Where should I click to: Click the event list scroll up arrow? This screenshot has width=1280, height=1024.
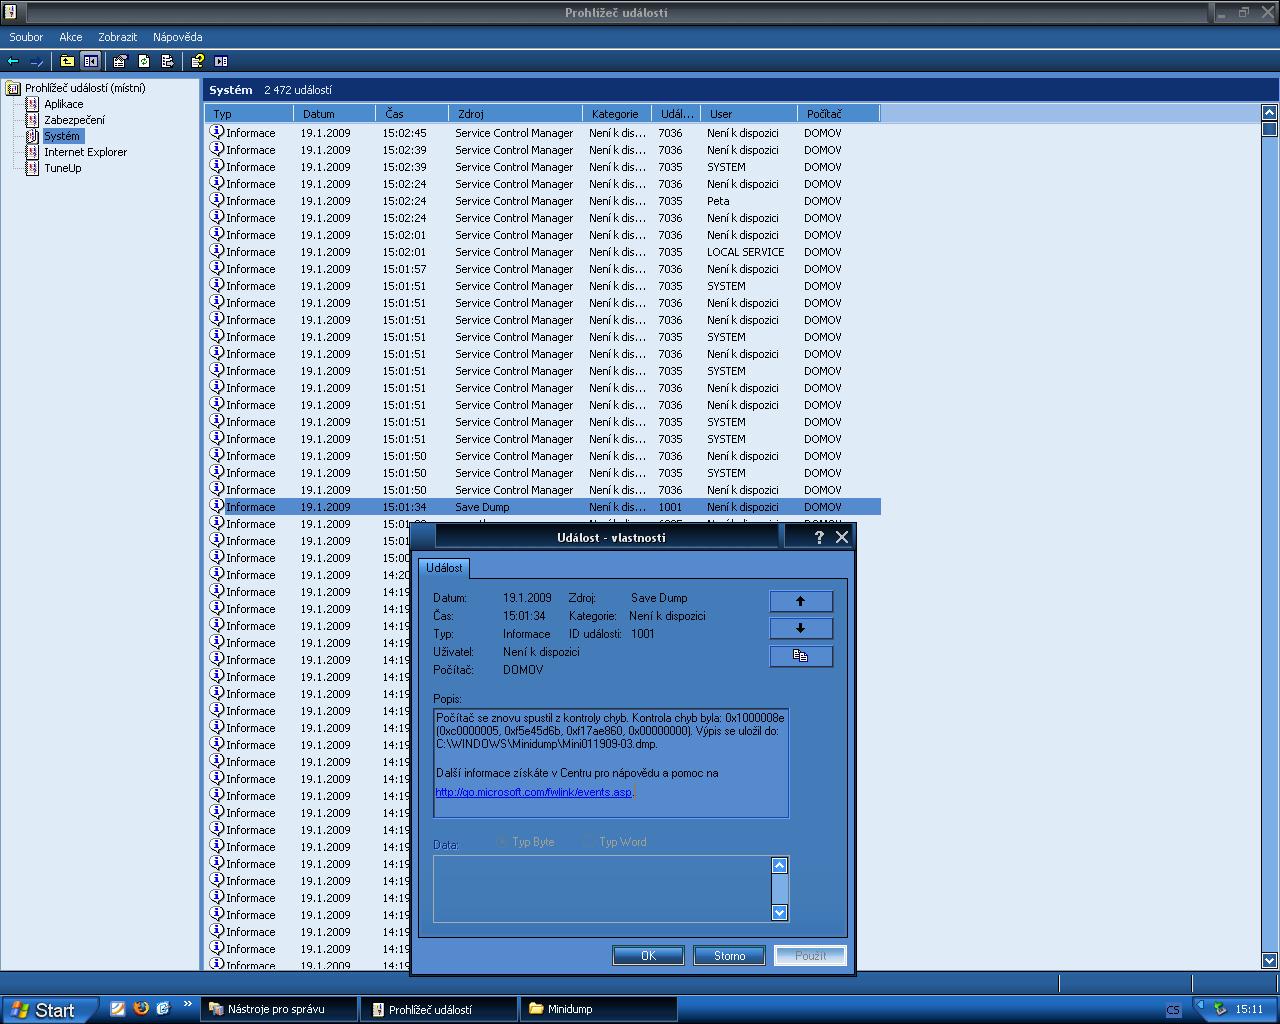[x=1270, y=112]
